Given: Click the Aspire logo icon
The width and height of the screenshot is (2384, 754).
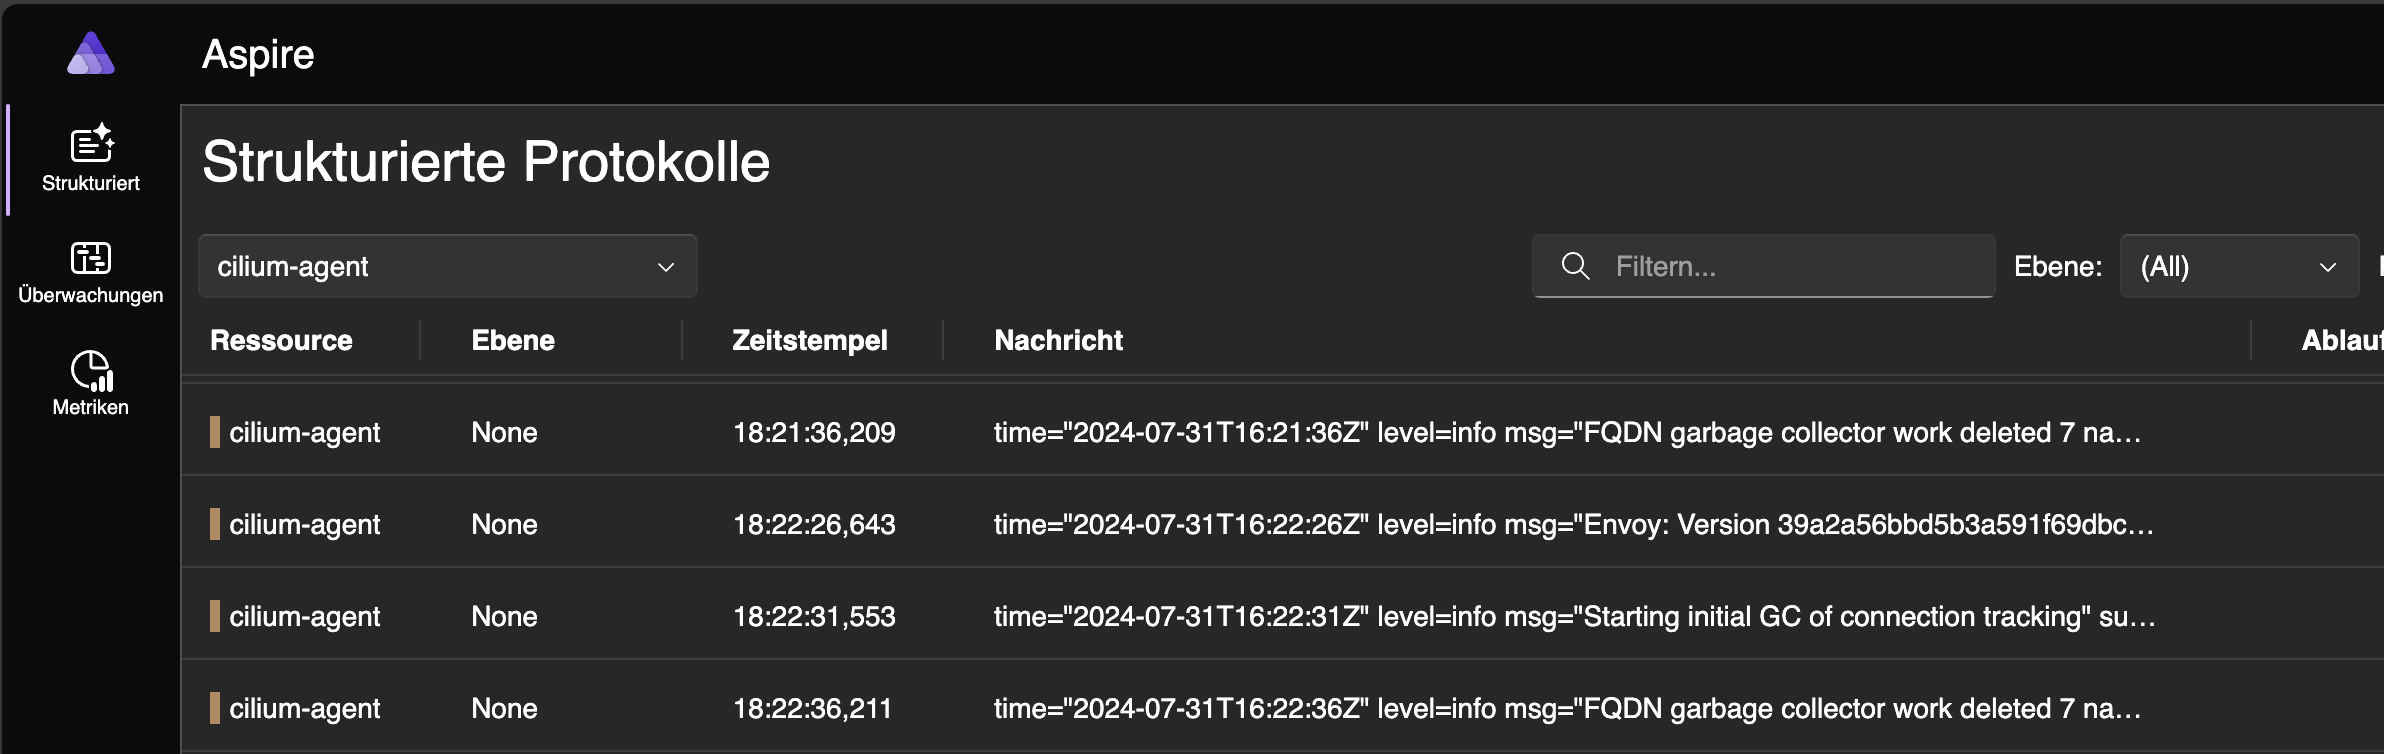Looking at the screenshot, I should pyautogui.click(x=91, y=54).
